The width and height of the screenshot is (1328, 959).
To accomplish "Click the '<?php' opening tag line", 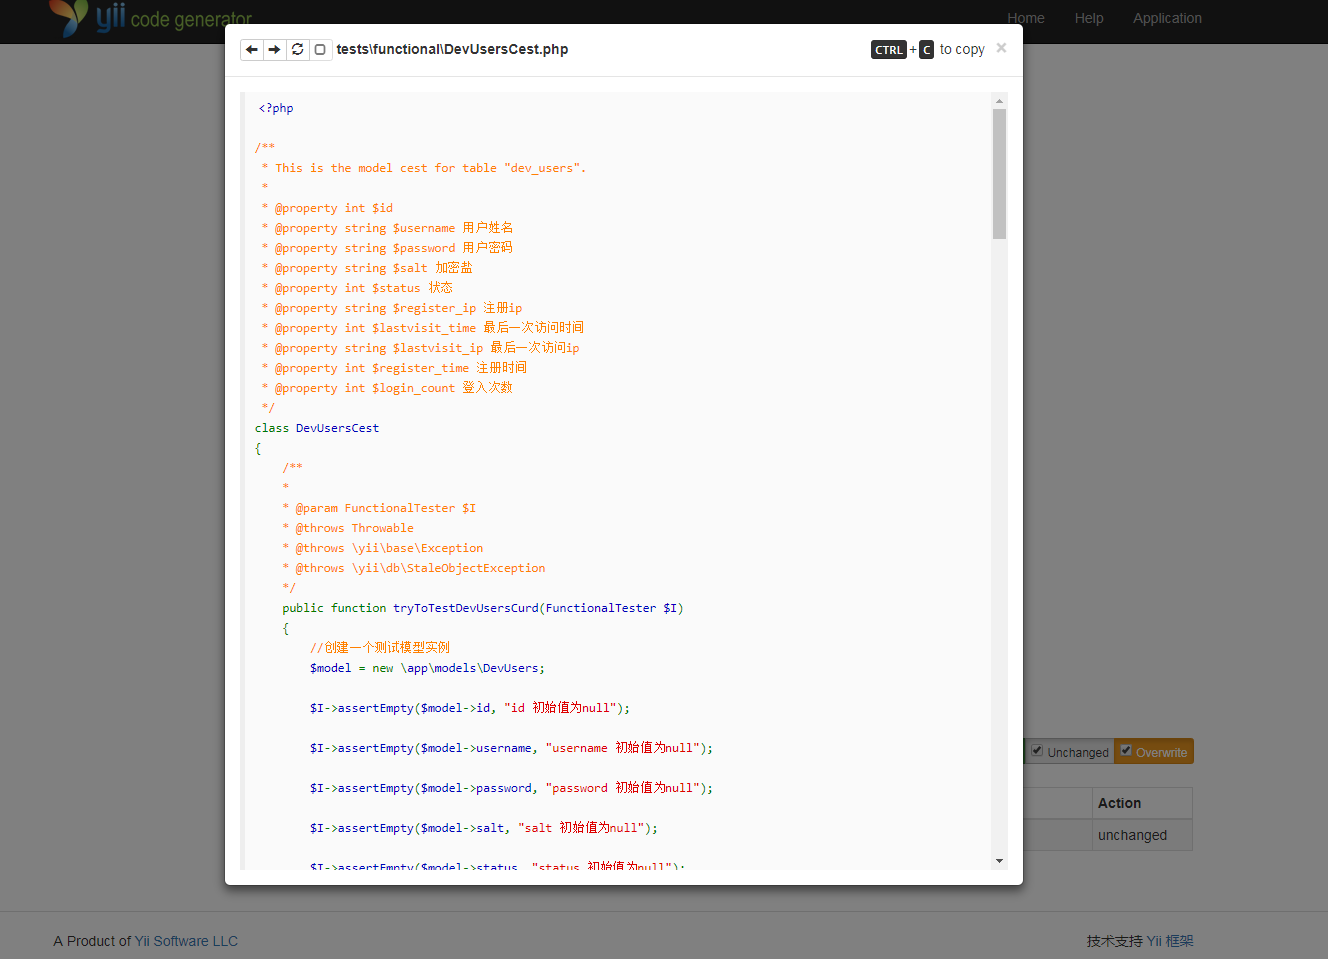I will (276, 108).
